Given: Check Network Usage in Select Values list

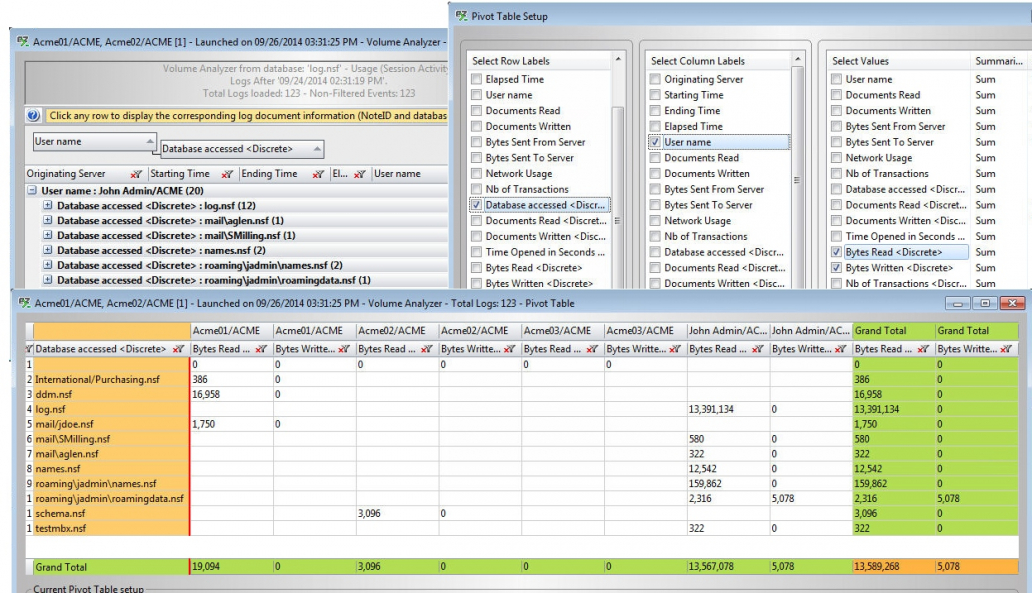Looking at the screenshot, I should click(x=836, y=158).
